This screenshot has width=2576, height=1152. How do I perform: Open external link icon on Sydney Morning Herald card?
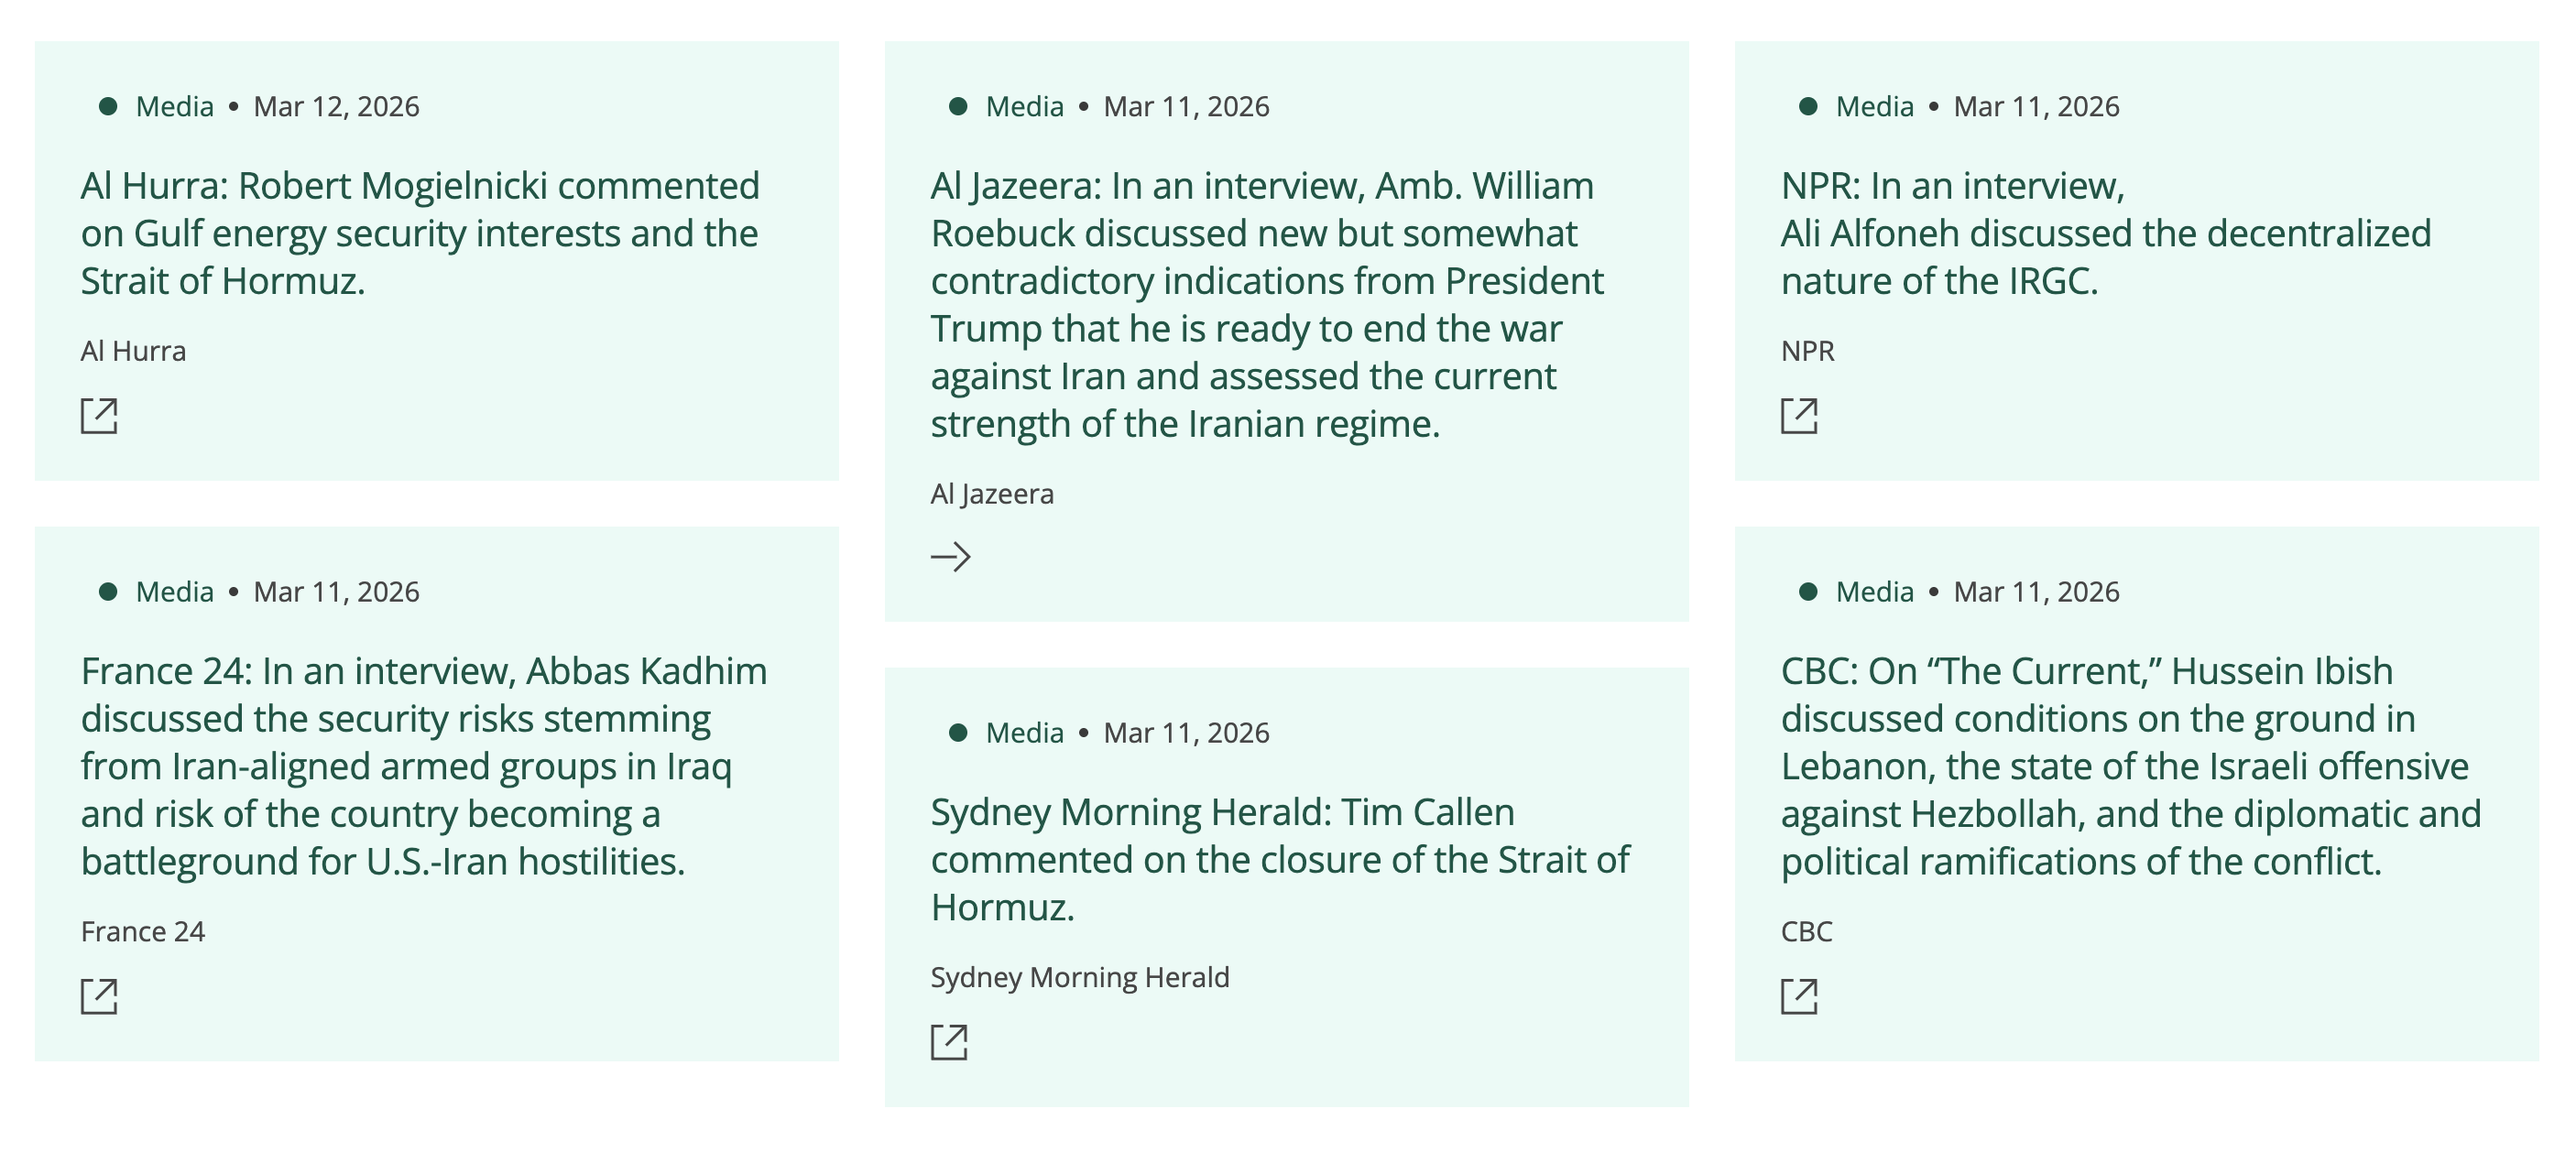click(949, 1042)
